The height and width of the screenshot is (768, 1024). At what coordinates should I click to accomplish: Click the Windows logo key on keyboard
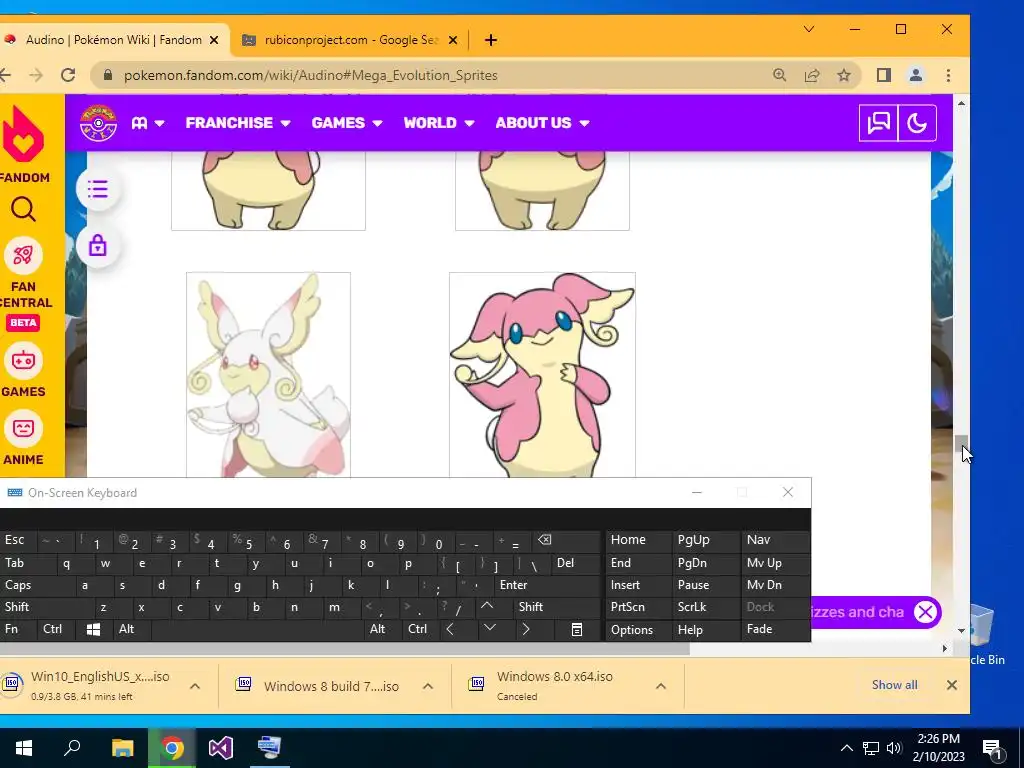click(93, 630)
